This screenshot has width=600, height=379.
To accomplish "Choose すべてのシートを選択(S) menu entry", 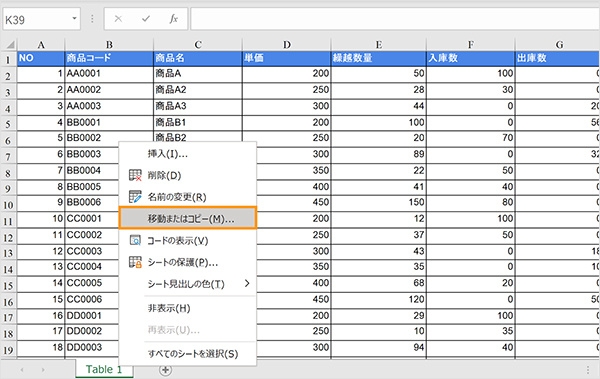I will 188,354.
